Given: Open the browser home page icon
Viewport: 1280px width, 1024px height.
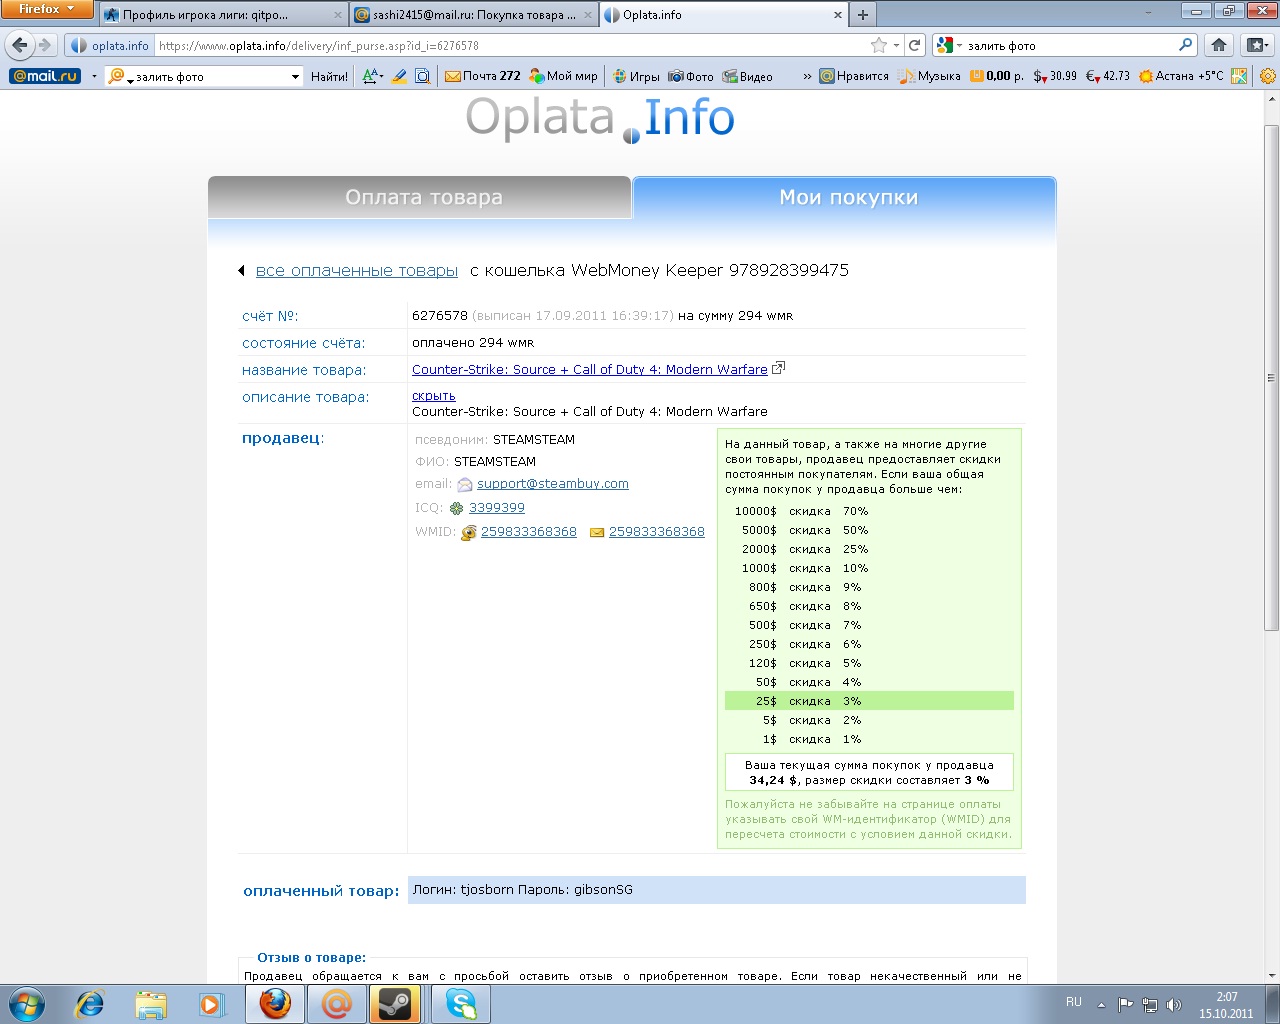Looking at the screenshot, I should click(x=1219, y=45).
